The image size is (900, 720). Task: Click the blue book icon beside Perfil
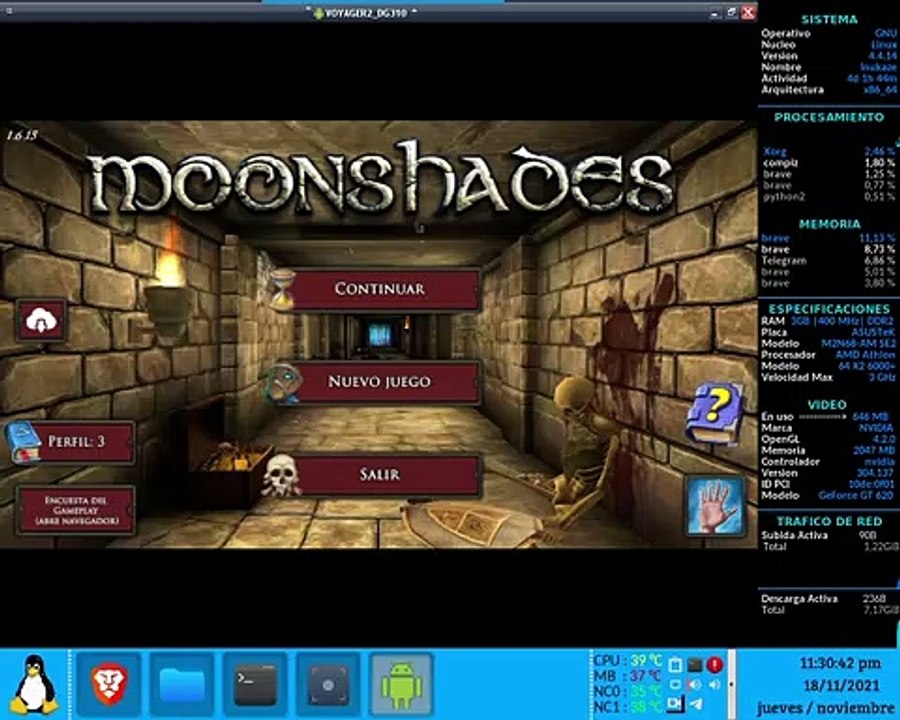[22, 441]
